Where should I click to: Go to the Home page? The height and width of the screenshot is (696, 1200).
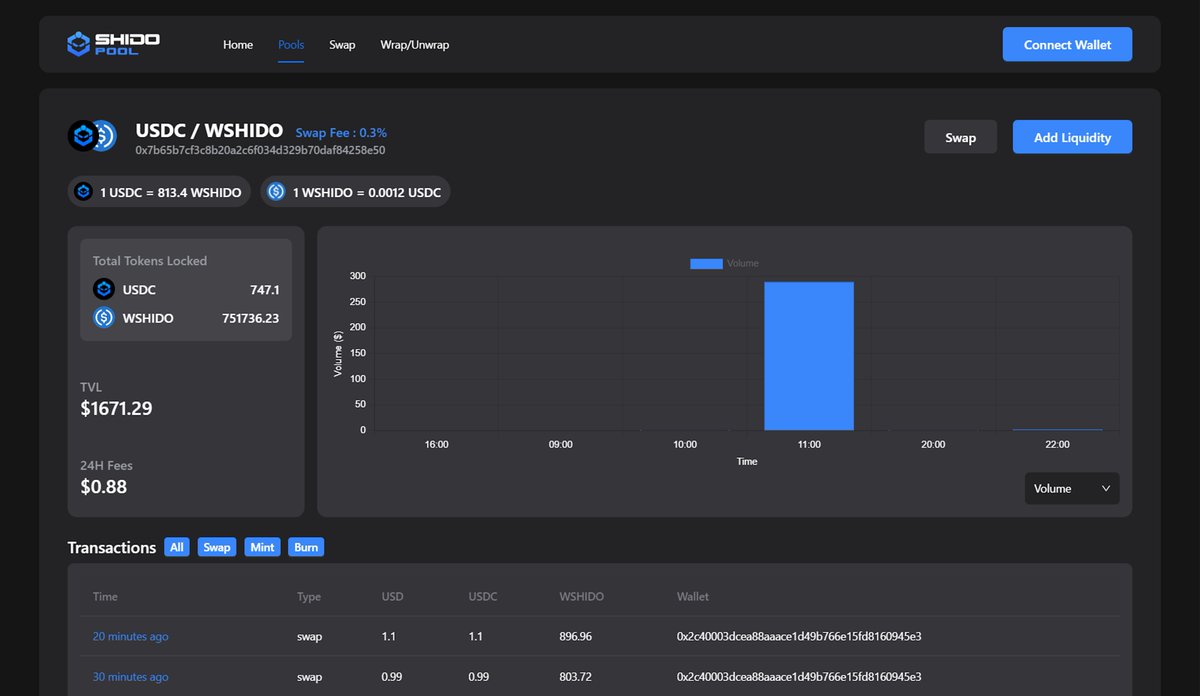coord(238,45)
